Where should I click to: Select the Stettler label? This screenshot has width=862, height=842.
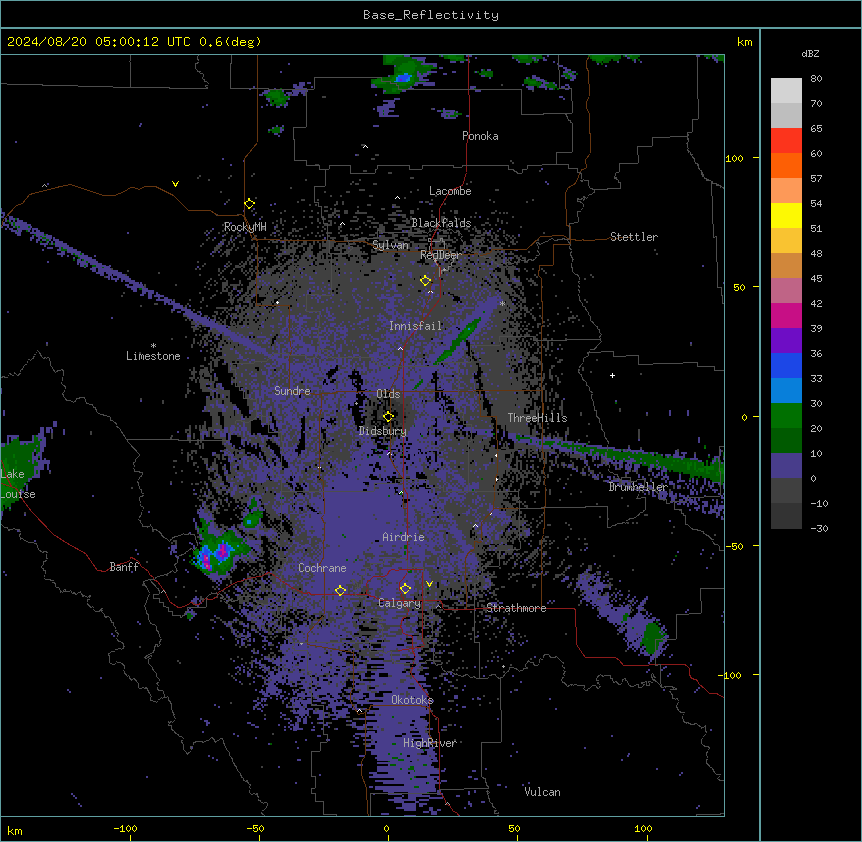634,237
